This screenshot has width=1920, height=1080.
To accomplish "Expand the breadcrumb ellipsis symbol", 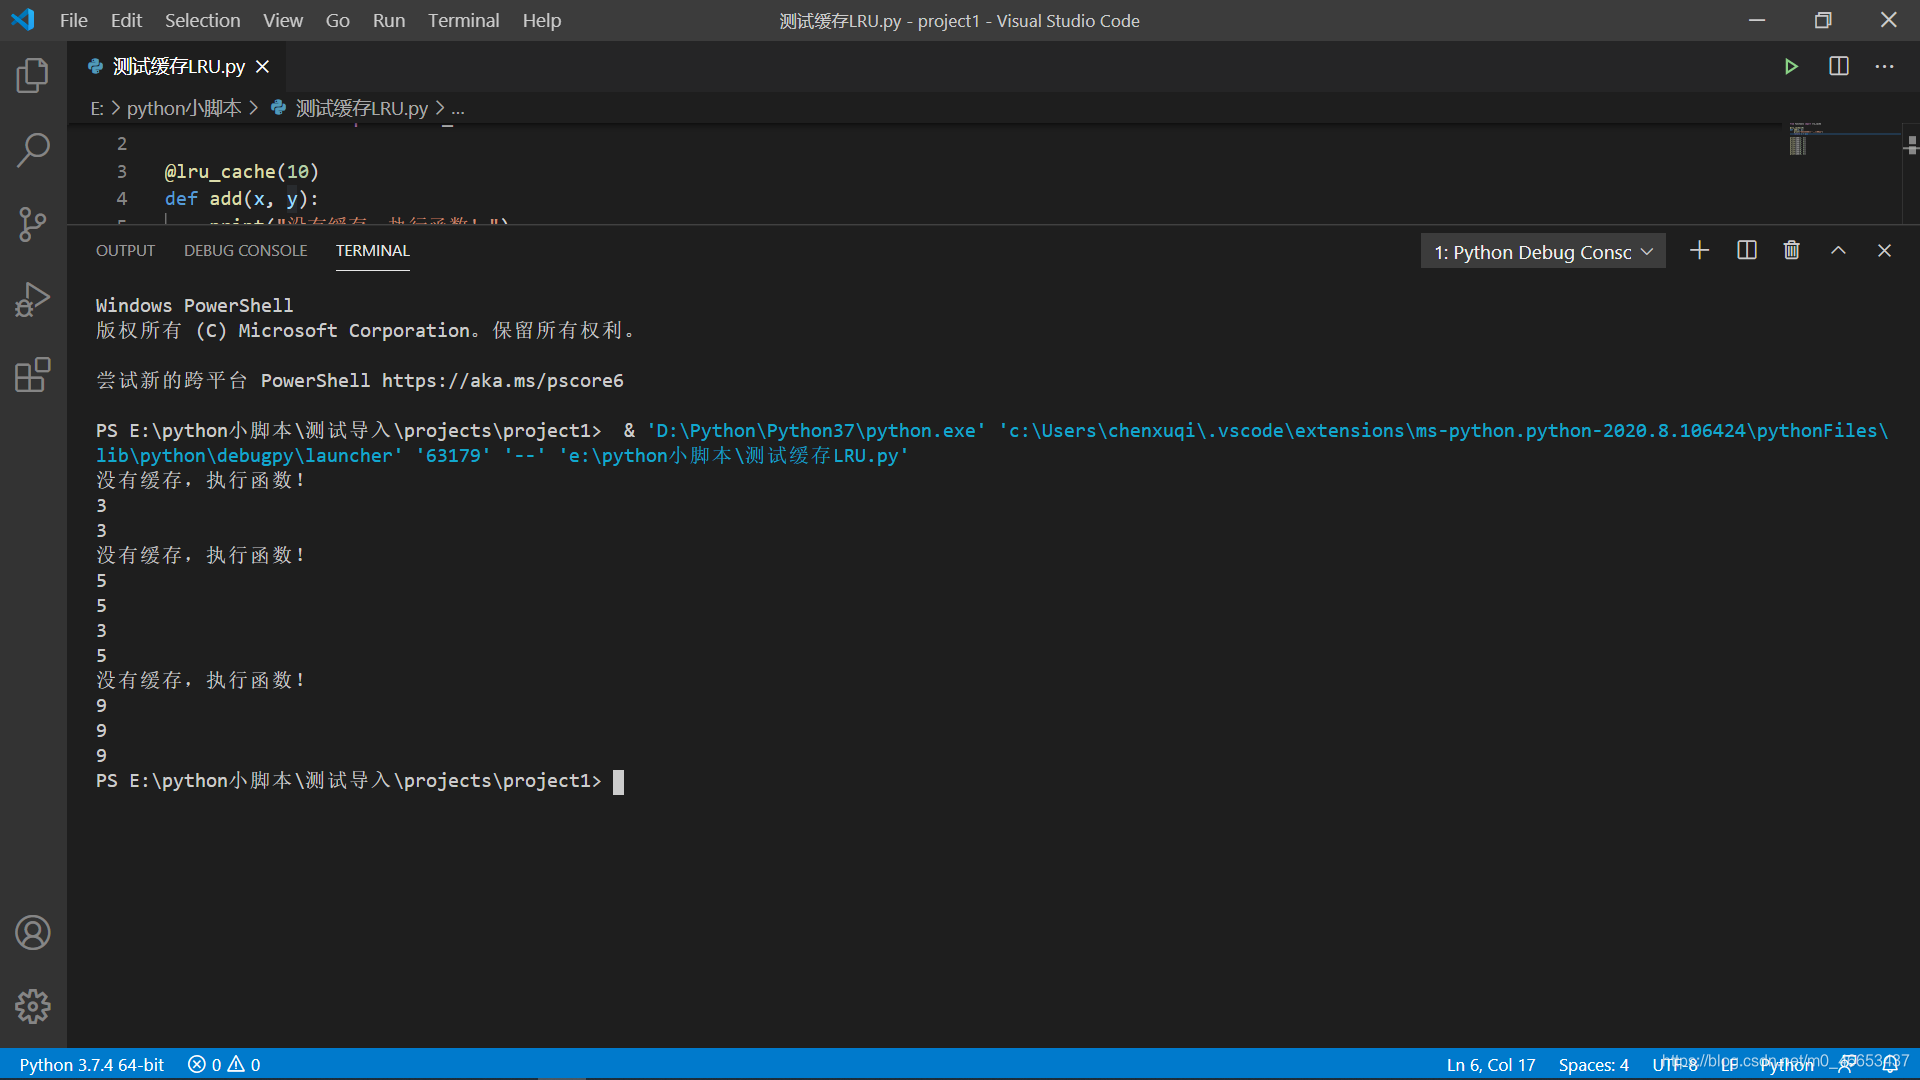I will tap(458, 108).
